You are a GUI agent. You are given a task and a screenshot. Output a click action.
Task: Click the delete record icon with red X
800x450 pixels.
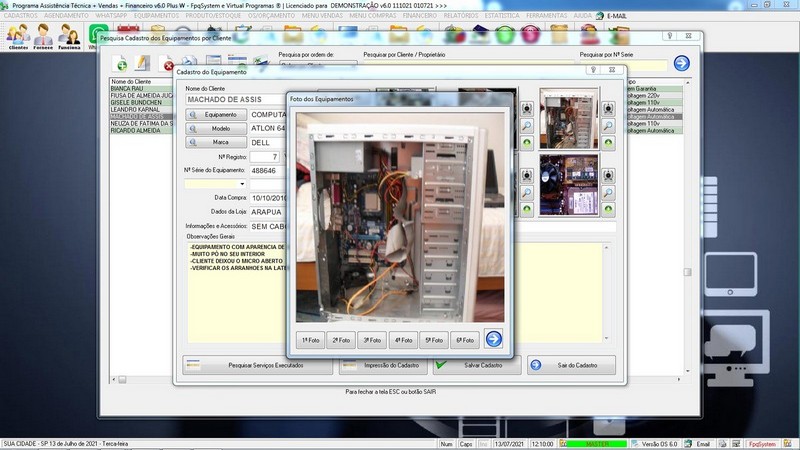(x=166, y=64)
